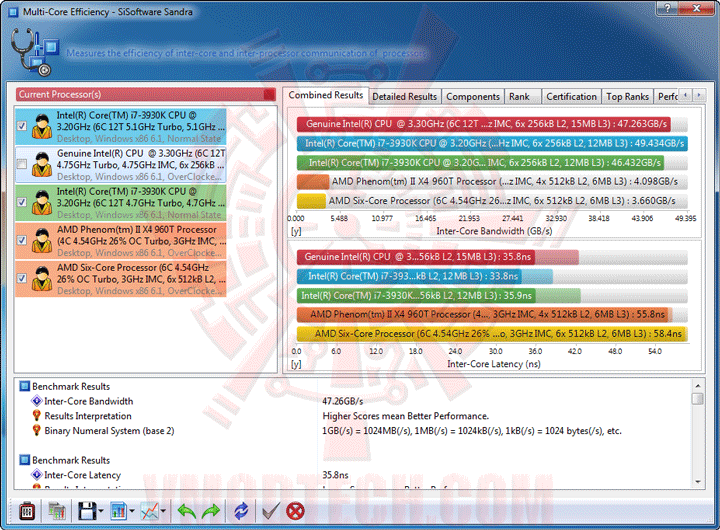Open the bar chart icon dropdown arrow
Viewport: 720px width, 530px height.
coord(132,511)
